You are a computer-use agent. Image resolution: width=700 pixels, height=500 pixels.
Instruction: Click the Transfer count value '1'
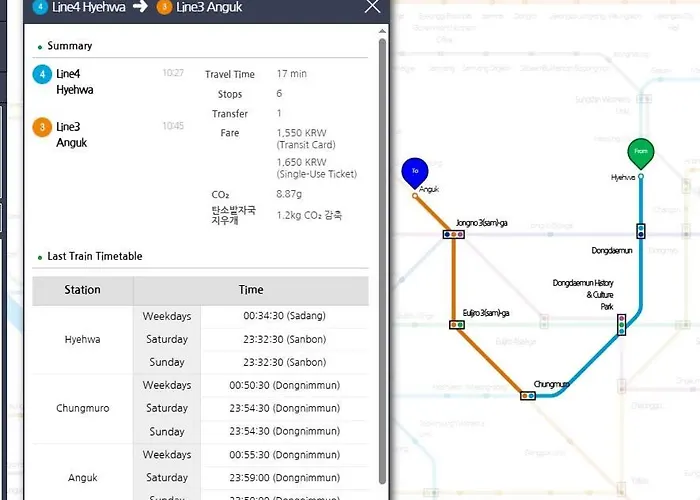tap(279, 113)
